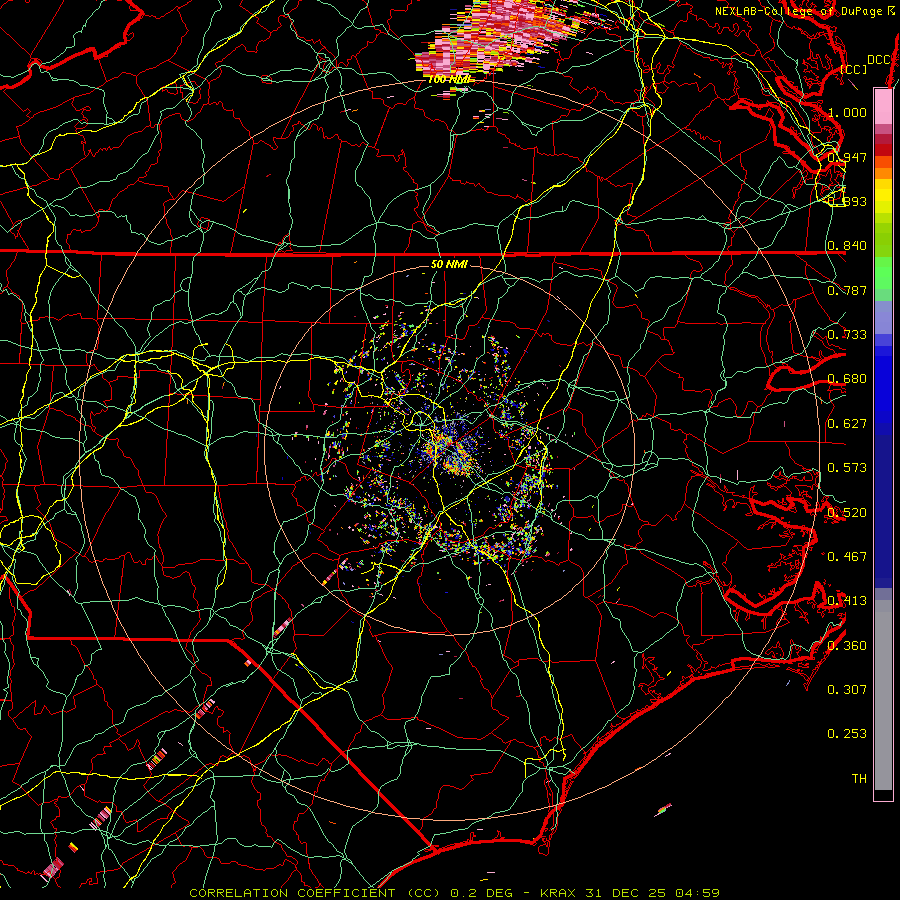Image resolution: width=900 pixels, height=900 pixels.
Task: Select the 0.253 legend value
Action: coord(847,734)
